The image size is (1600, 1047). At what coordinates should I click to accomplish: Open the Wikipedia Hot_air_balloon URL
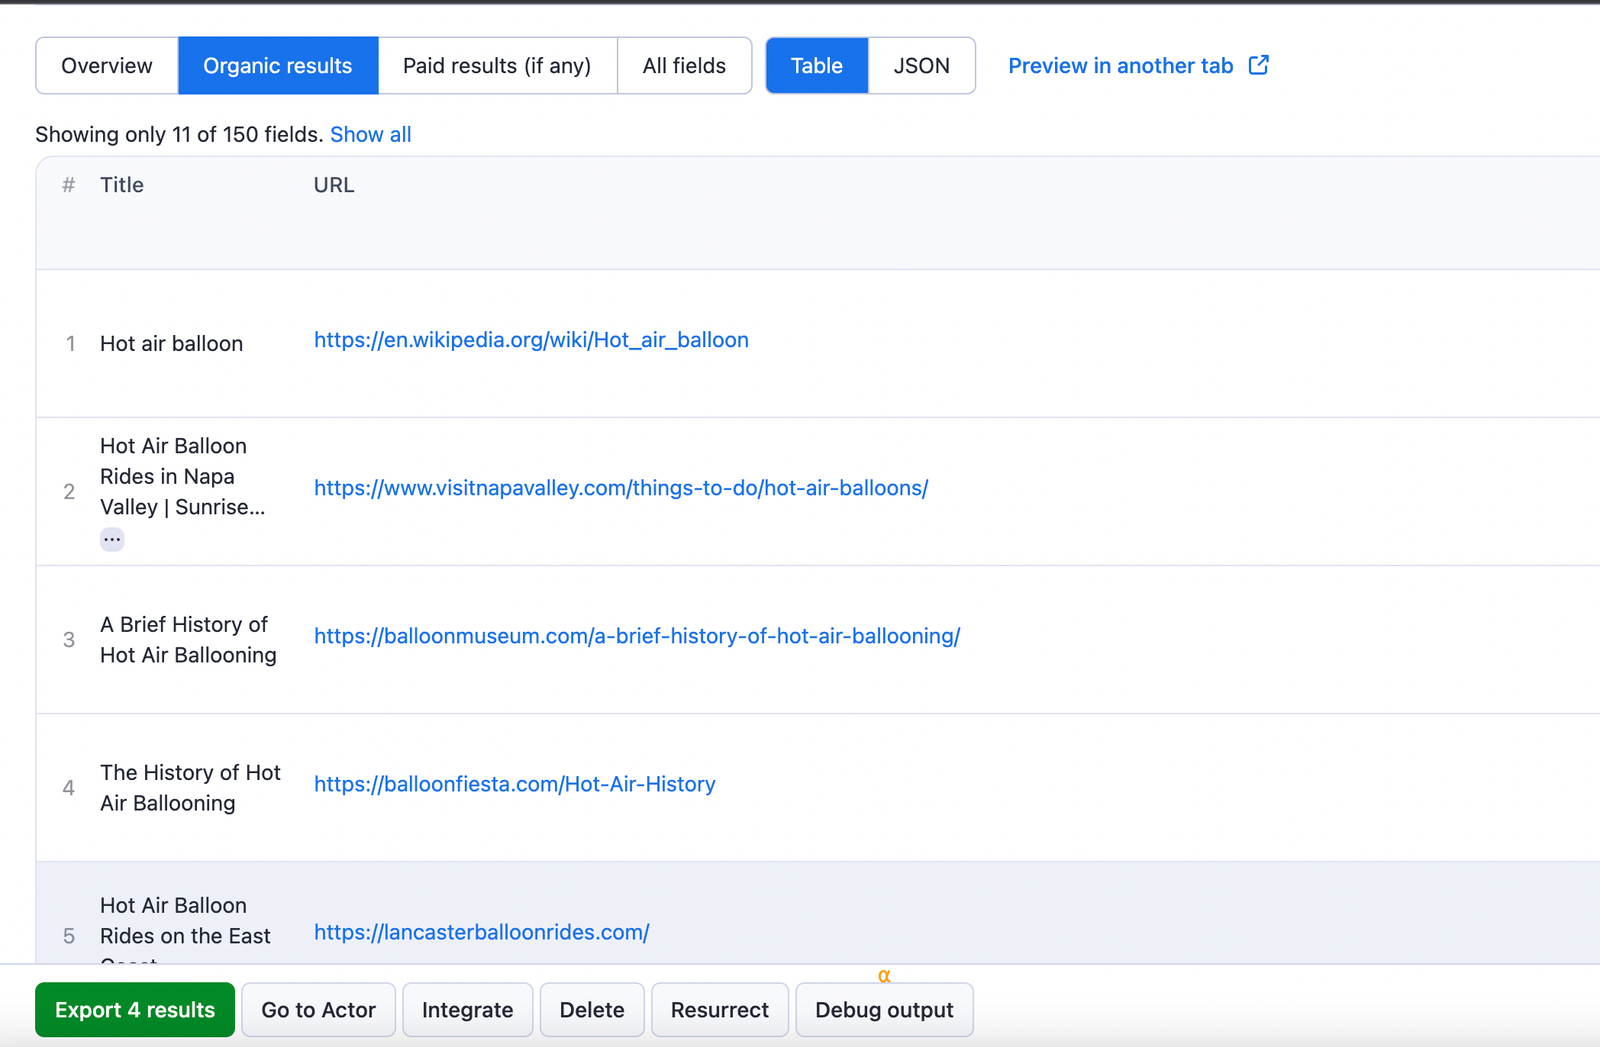coord(531,340)
